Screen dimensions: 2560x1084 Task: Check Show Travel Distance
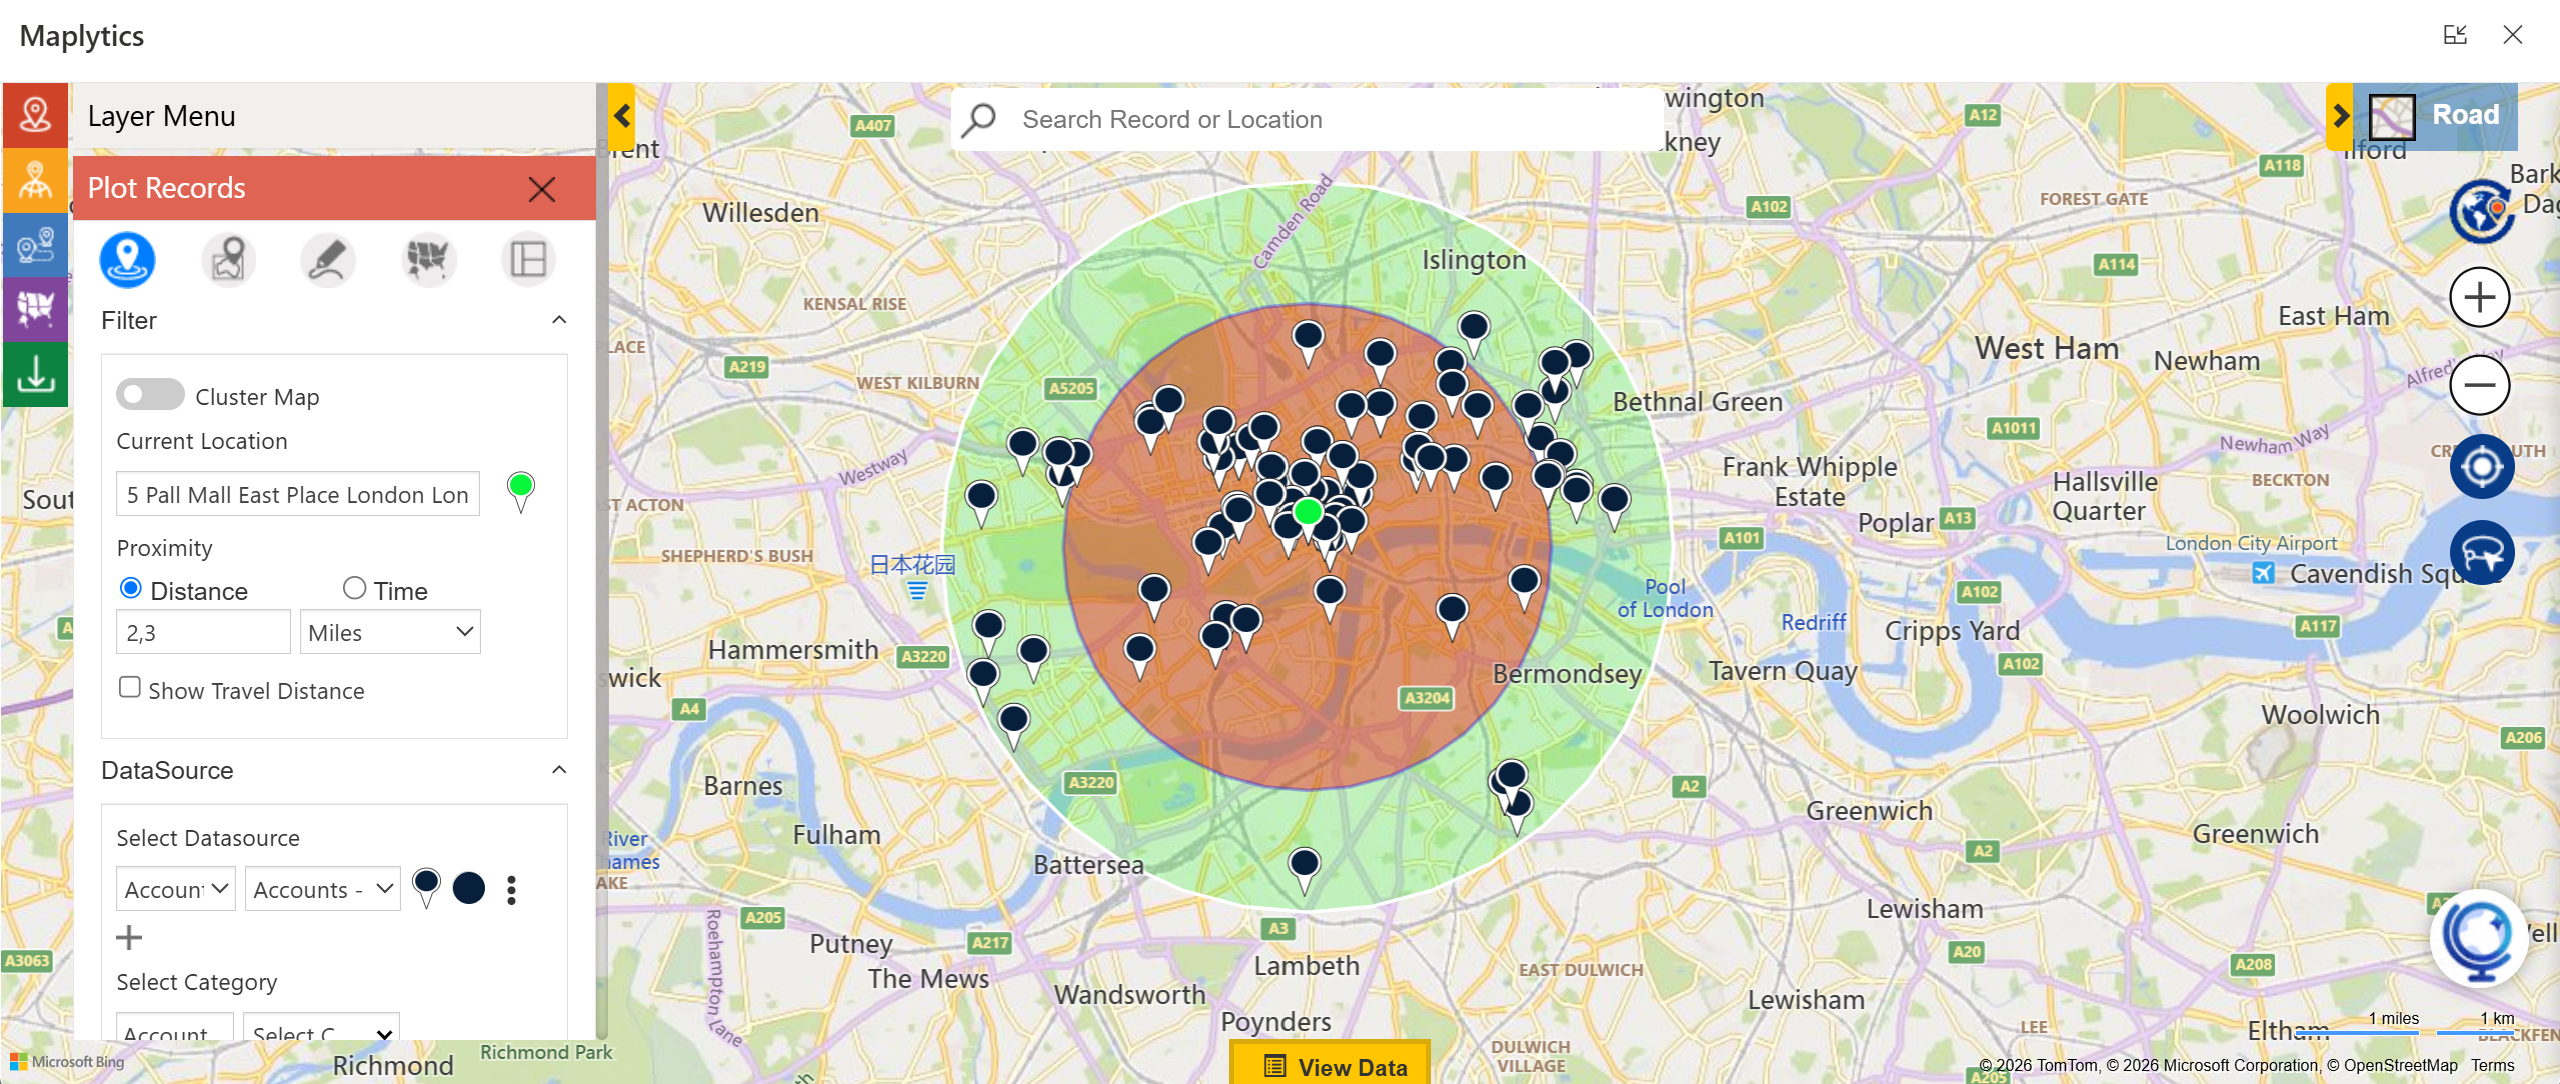pos(129,687)
